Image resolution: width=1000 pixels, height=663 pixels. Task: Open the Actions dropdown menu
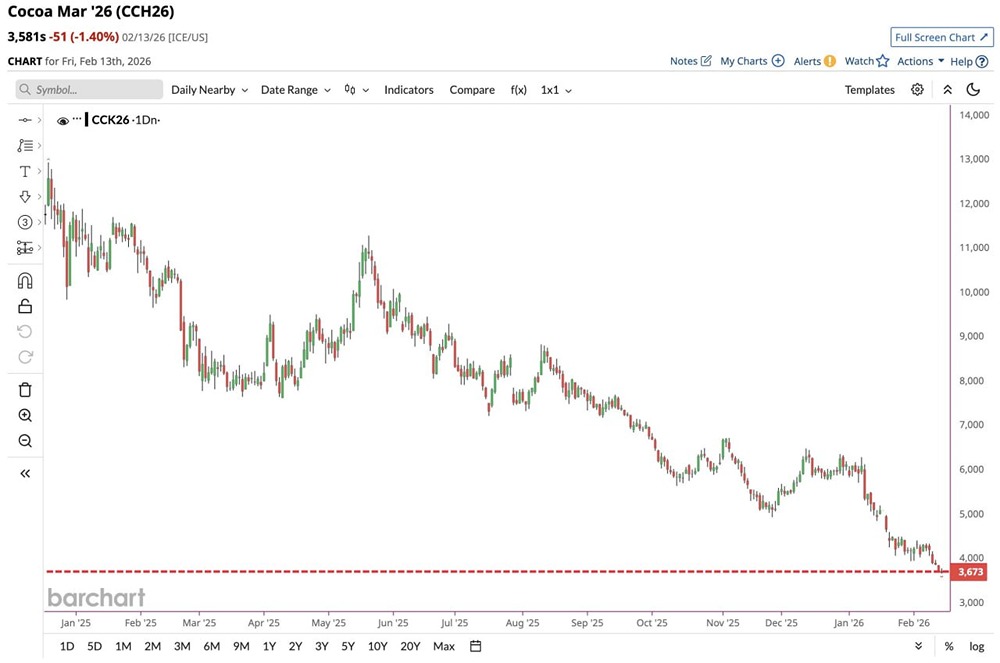[920, 61]
